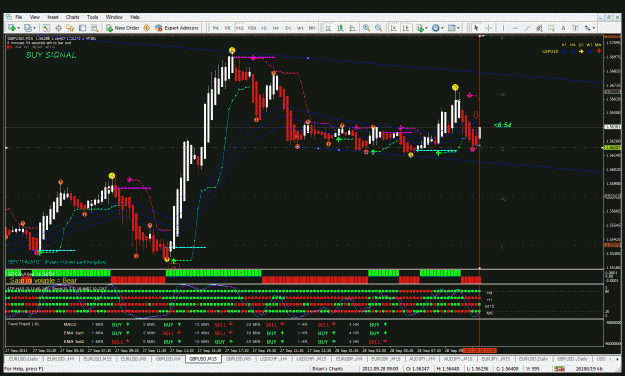This screenshot has width=625, height=376.
Task: Open the Profiles toolbar icon
Action: pyautogui.click(x=27, y=28)
